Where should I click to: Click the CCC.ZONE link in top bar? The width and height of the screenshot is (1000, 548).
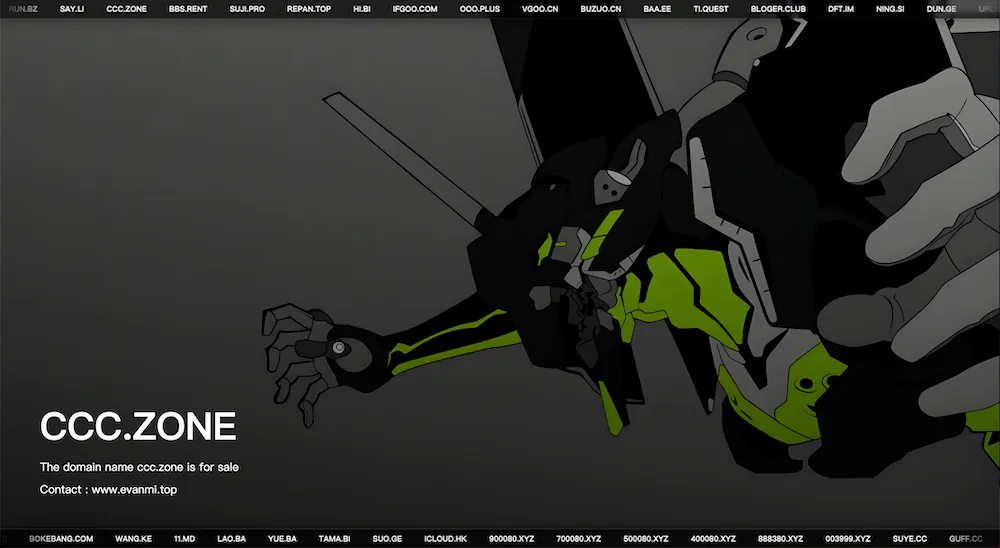[x=126, y=9]
